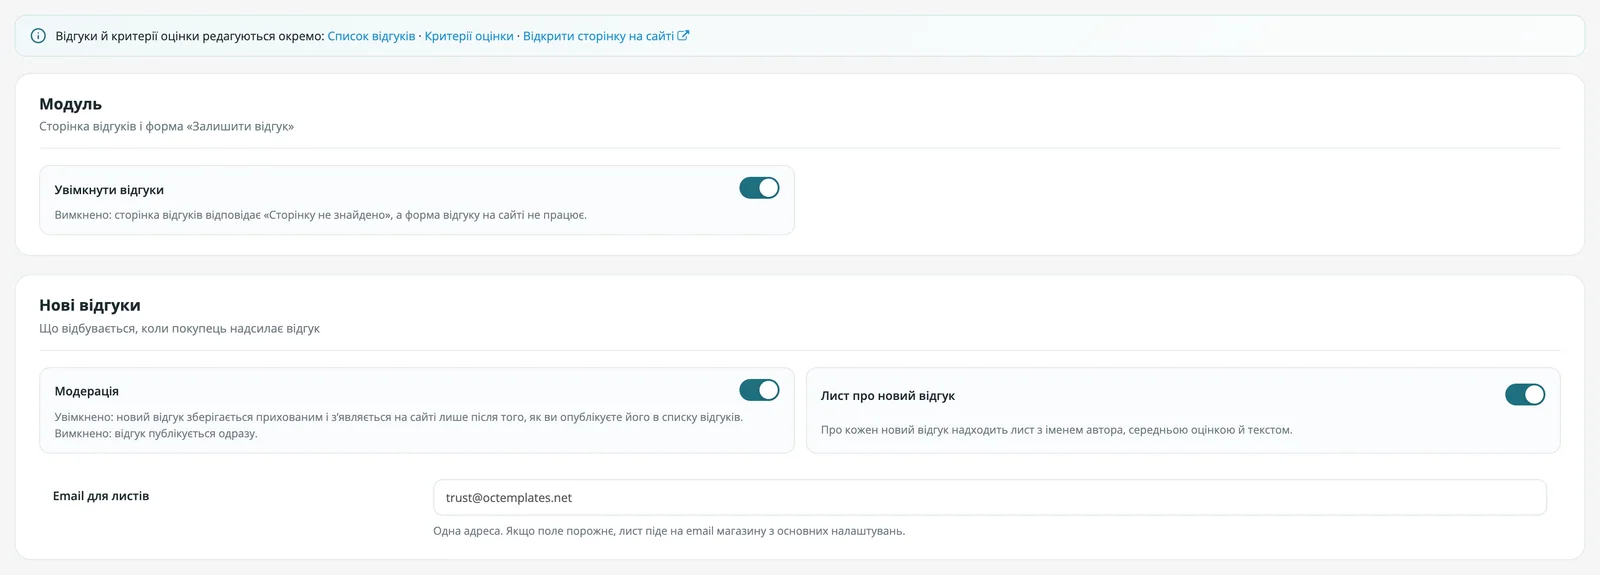Click the info icon in the notice banner
The width and height of the screenshot is (1600, 575).
click(38, 36)
